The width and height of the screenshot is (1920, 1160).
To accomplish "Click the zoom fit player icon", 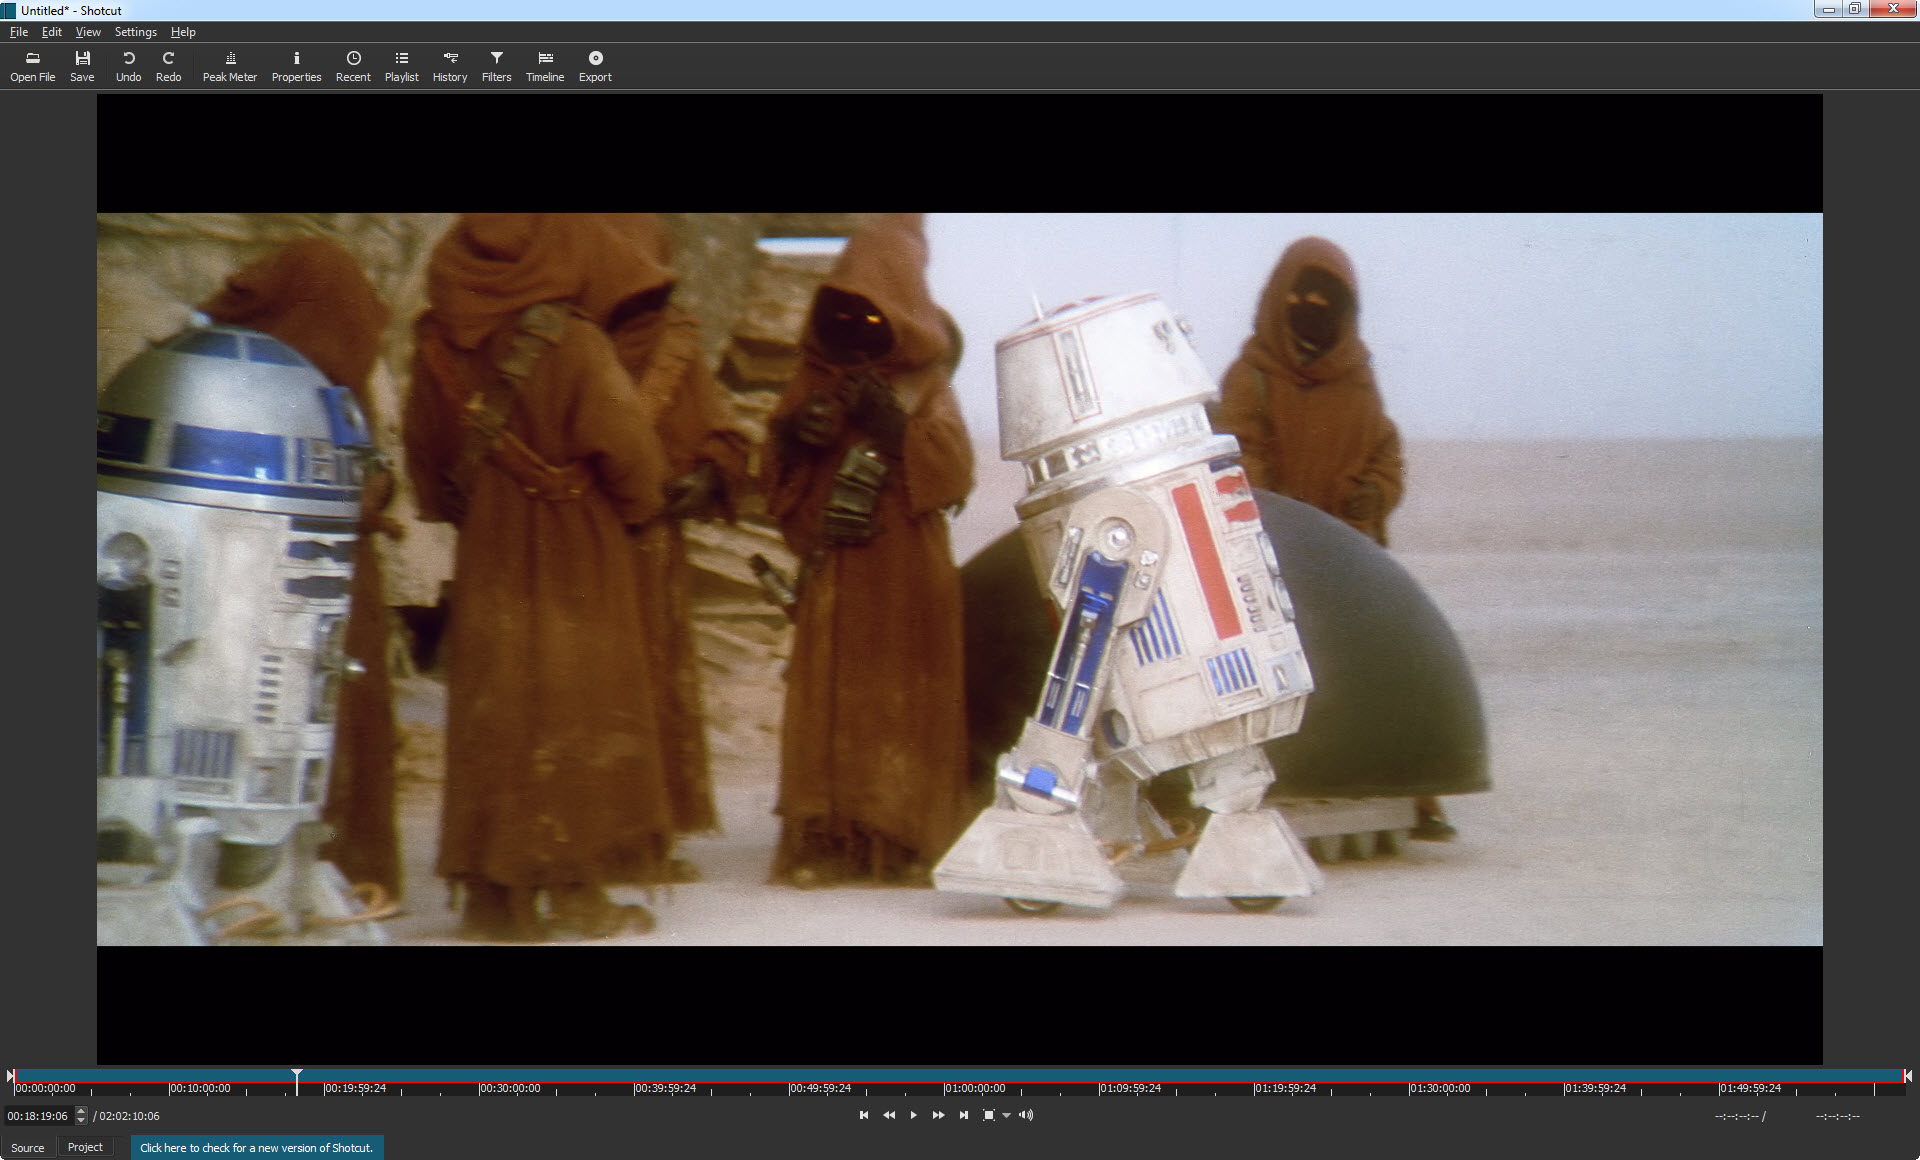I will [988, 1115].
